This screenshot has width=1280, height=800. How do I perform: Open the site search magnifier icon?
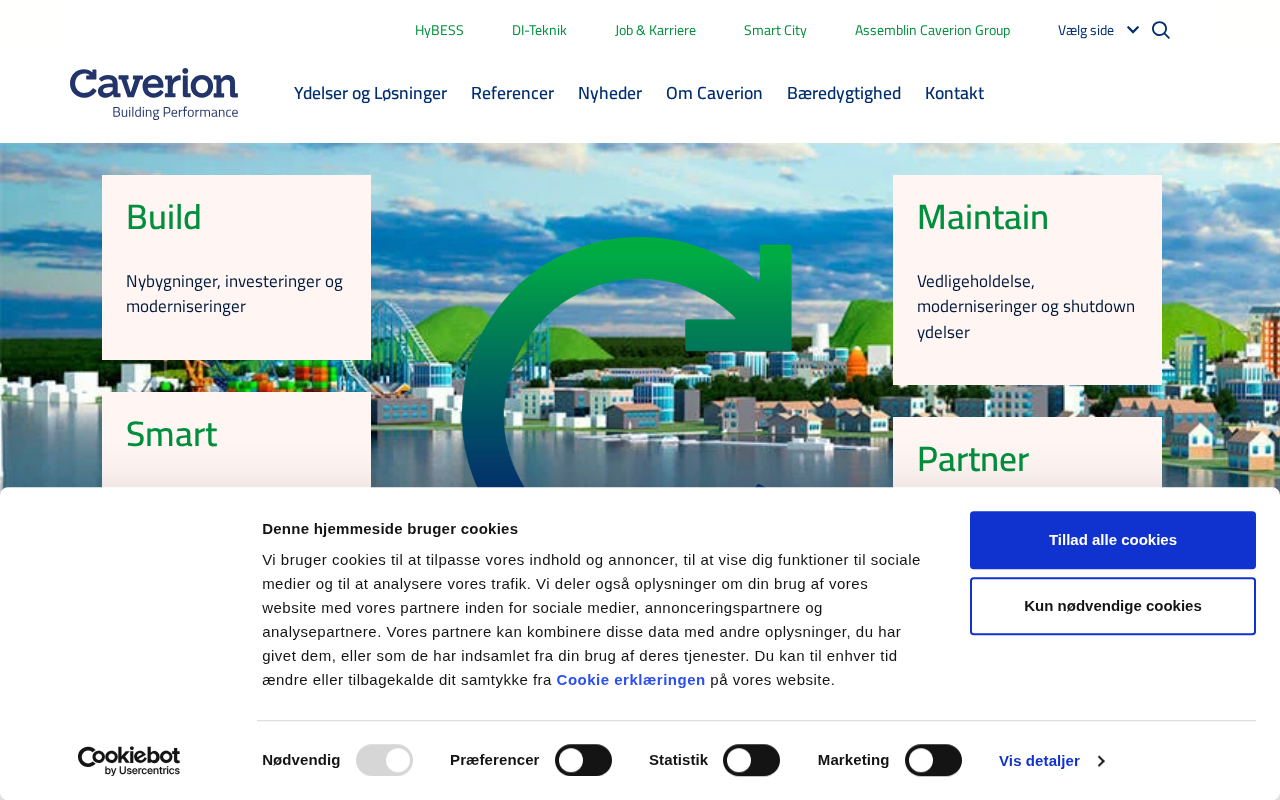(x=1161, y=30)
